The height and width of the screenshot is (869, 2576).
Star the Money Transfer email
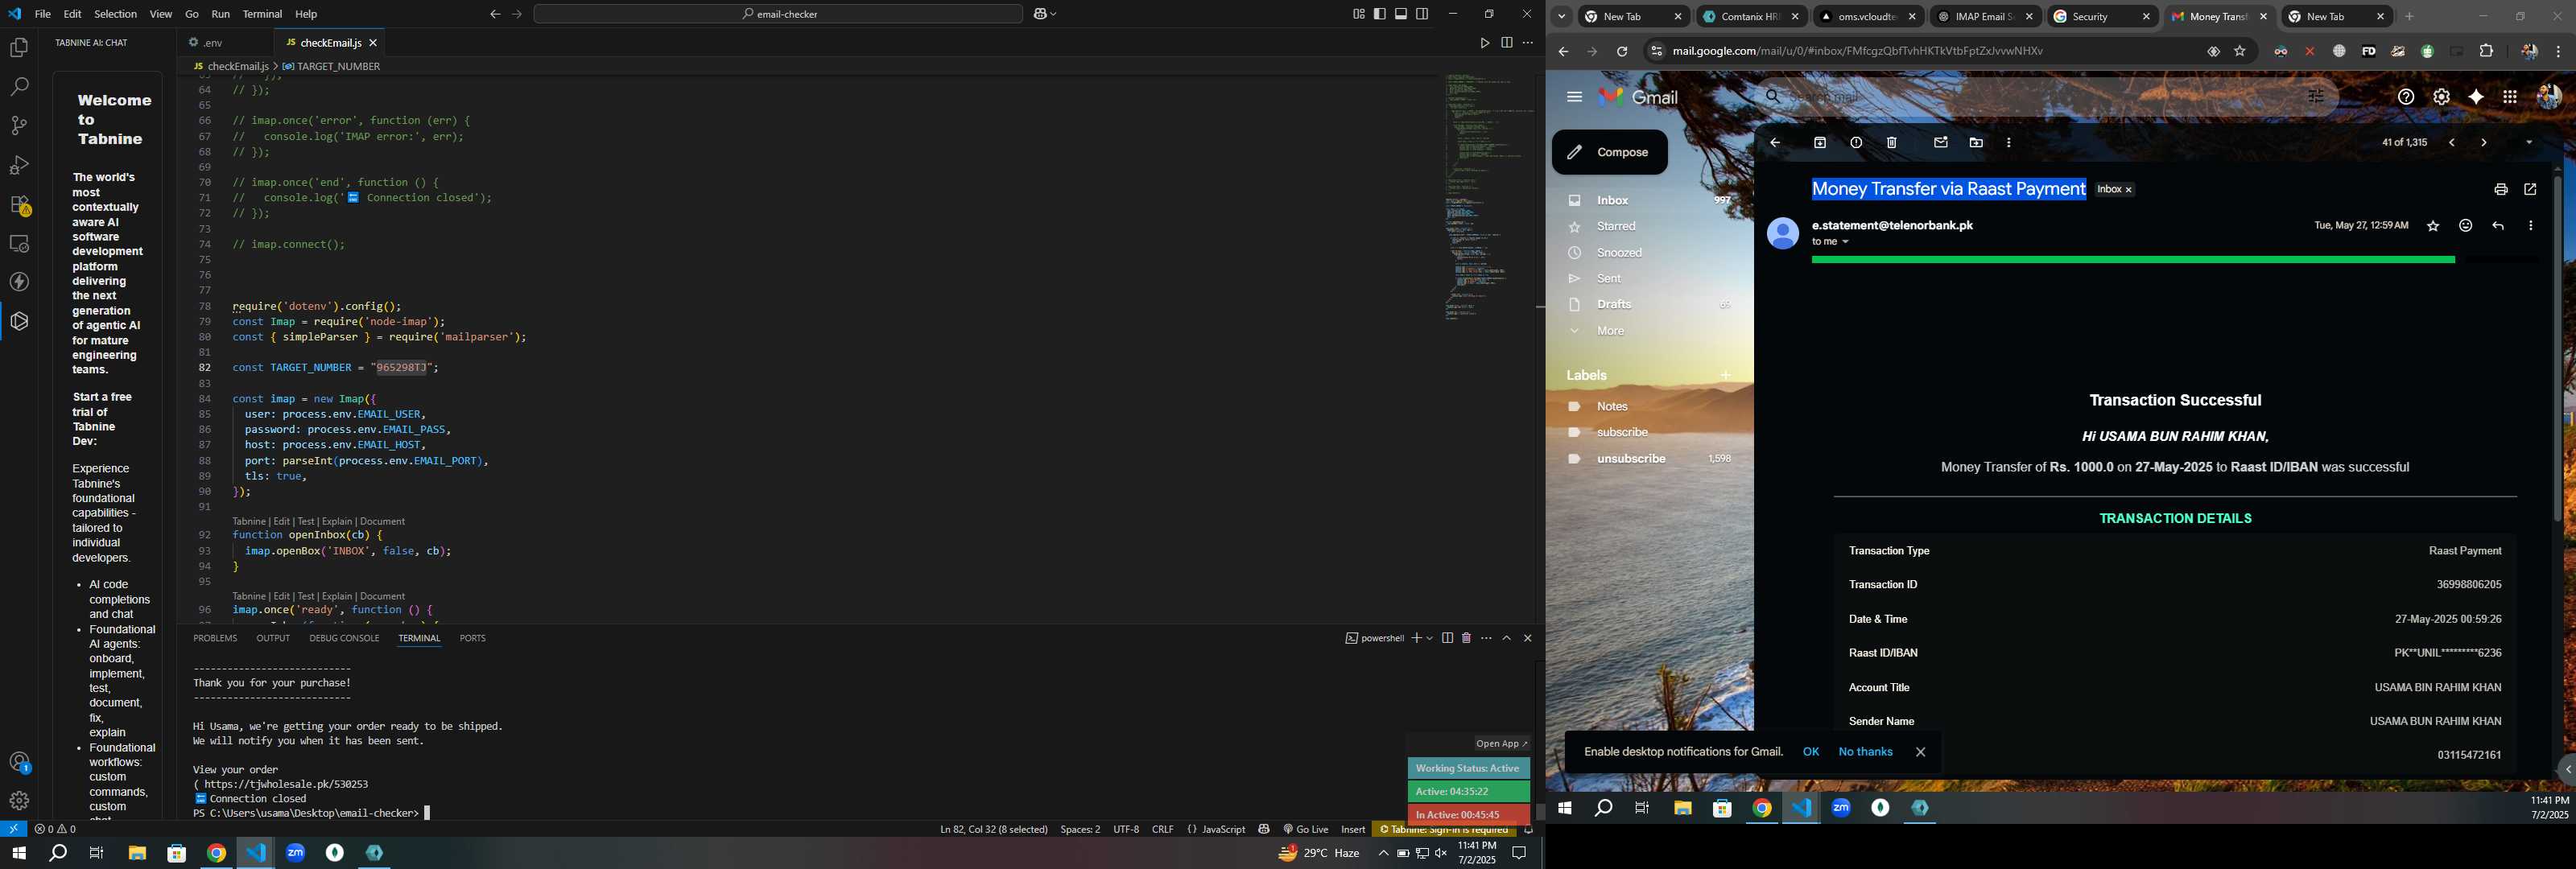[2433, 227]
